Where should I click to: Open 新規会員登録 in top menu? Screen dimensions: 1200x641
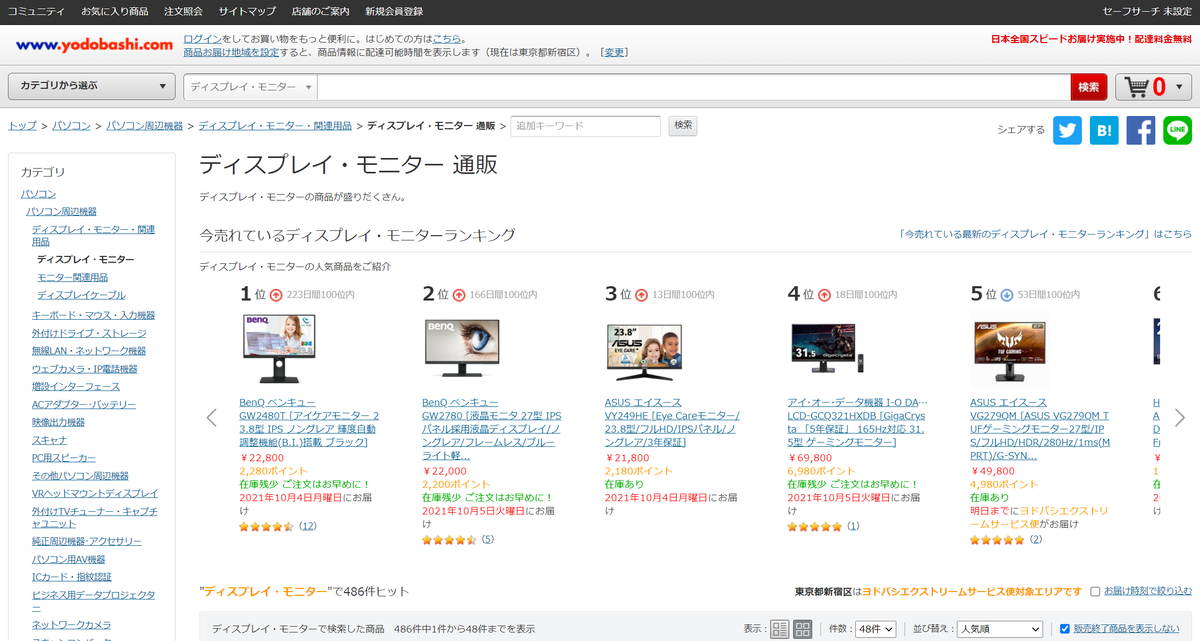(394, 11)
